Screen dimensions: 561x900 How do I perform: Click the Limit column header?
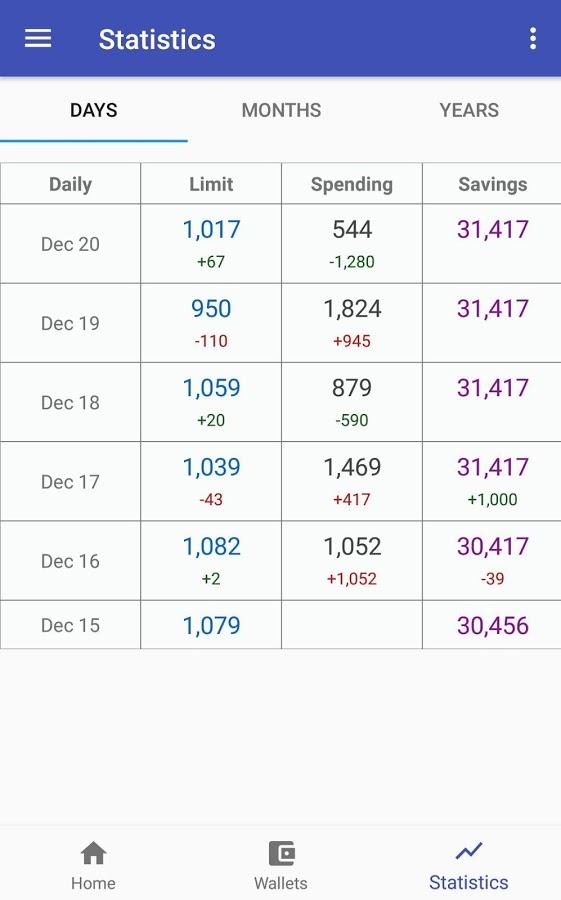pos(211,184)
